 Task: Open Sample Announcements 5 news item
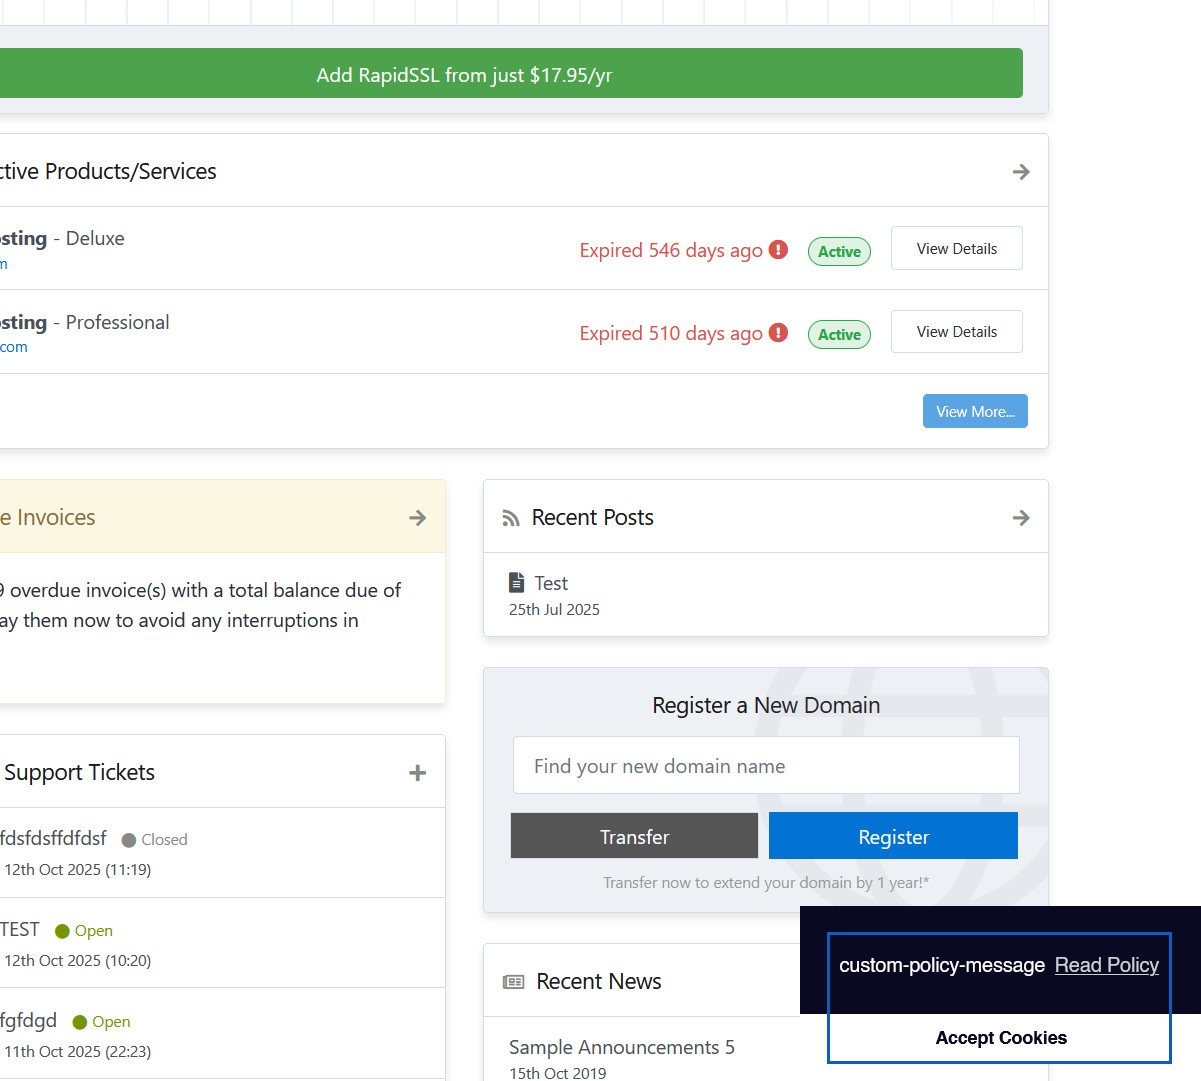pos(621,1047)
